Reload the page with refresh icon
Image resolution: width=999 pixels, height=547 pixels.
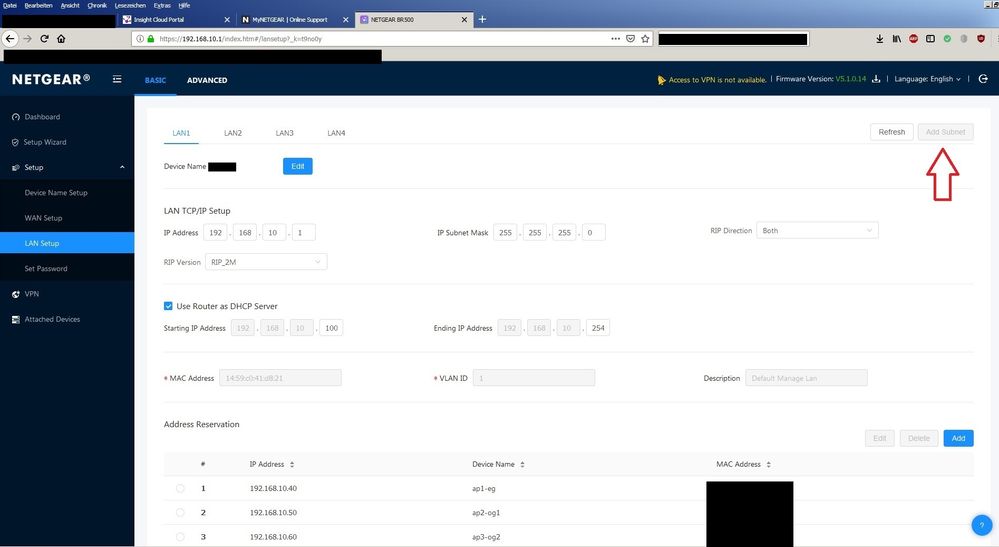(x=45, y=39)
